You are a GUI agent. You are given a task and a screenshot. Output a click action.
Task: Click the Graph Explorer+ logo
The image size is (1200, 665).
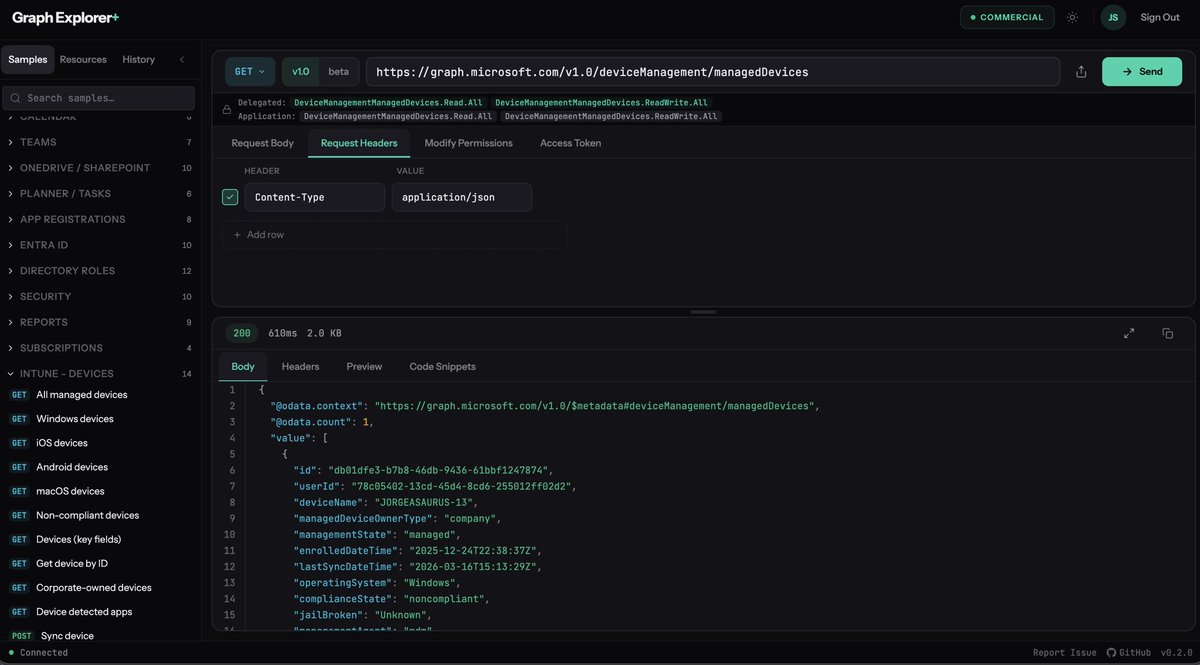[66, 17]
